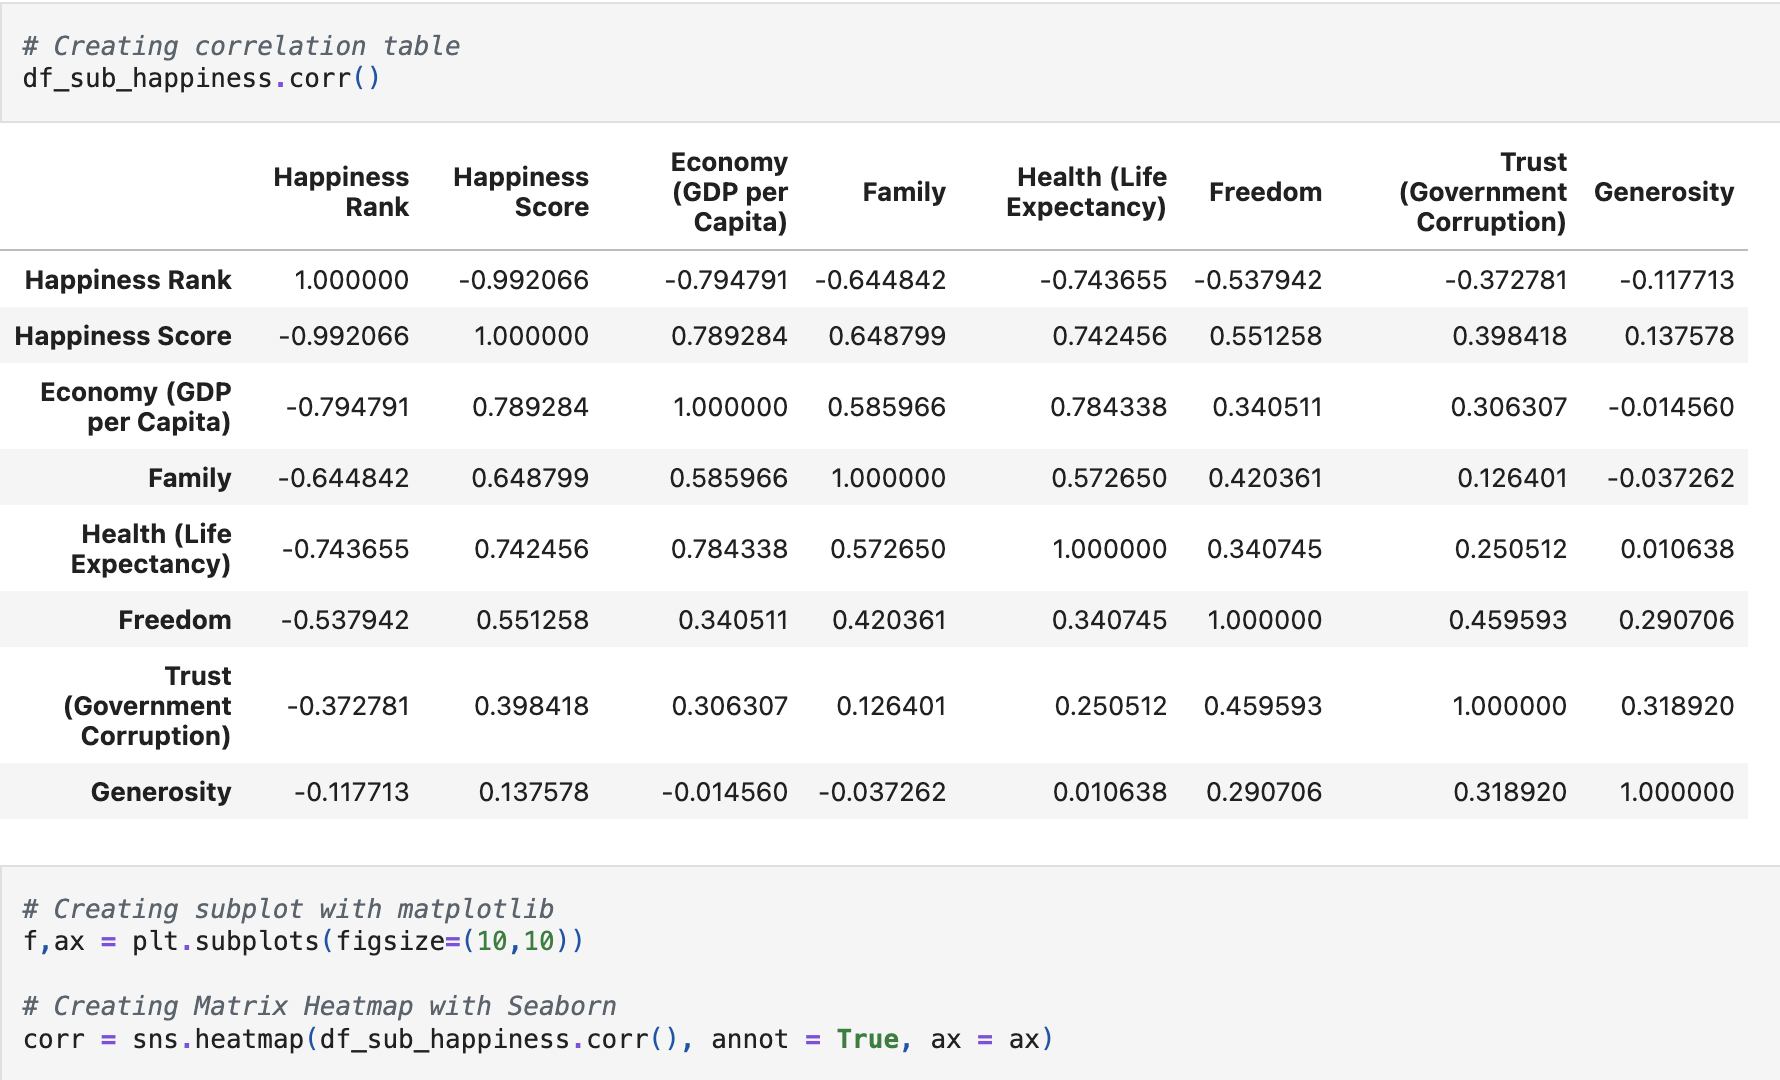The width and height of the screenshot is (1780, 1080).
Task: Select the Family row label
Action: [190, 478]
